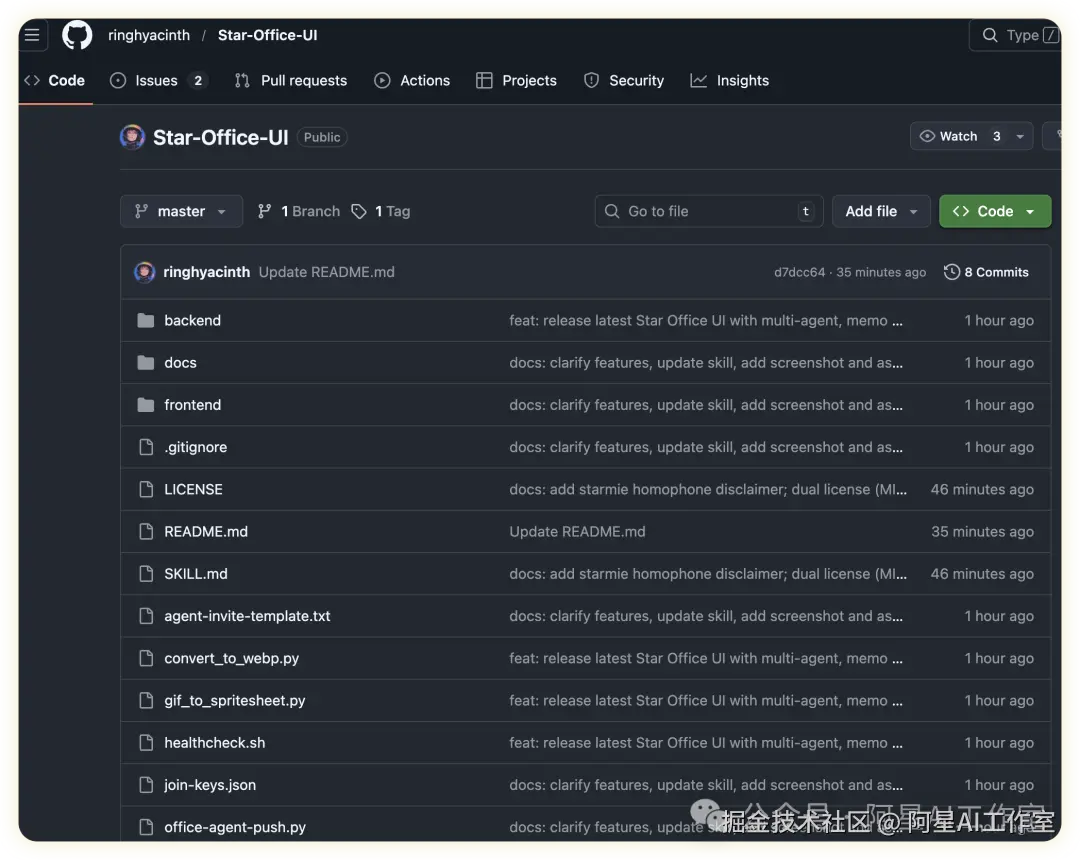This screenshot has width=1080, height=860.
Task: Open office-agent-push.py file
Action: point(235,827)
